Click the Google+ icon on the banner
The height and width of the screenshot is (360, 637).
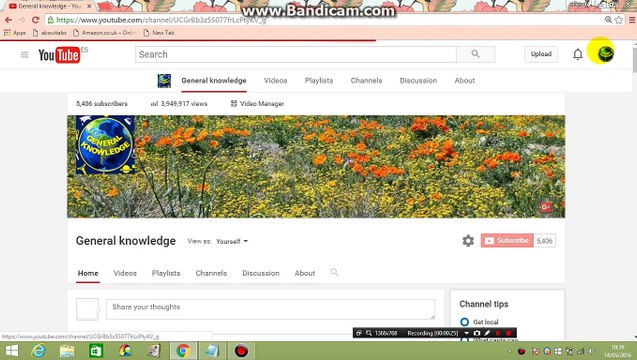pyautogui.click(x=546, y=207)
